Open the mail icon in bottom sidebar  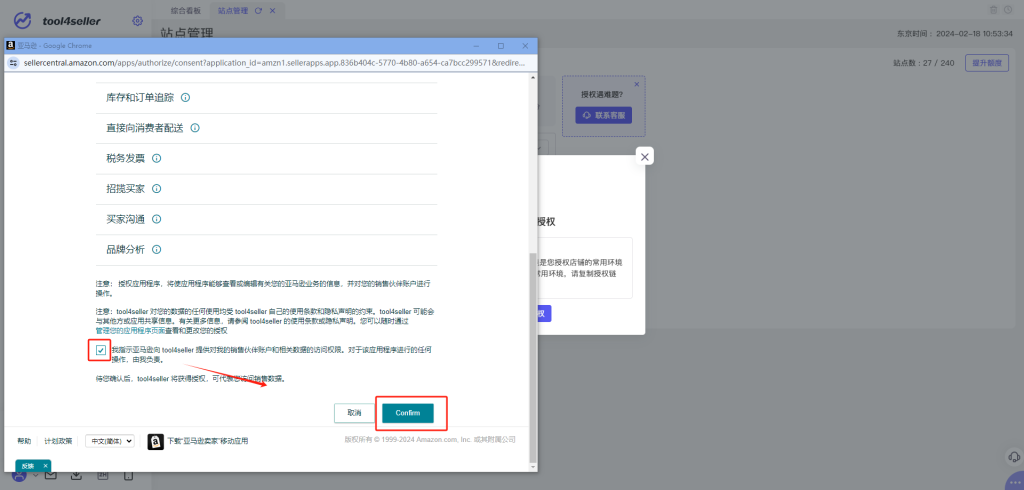tap(50, 476)
